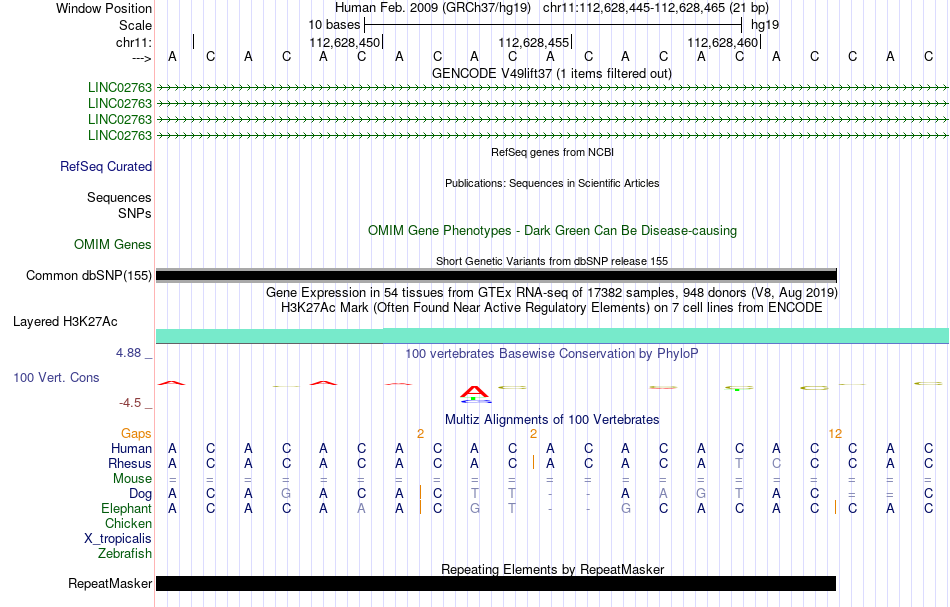Click the RepeatMasker track label
This screenshot has width=950, height=607.
click(110, 583)
